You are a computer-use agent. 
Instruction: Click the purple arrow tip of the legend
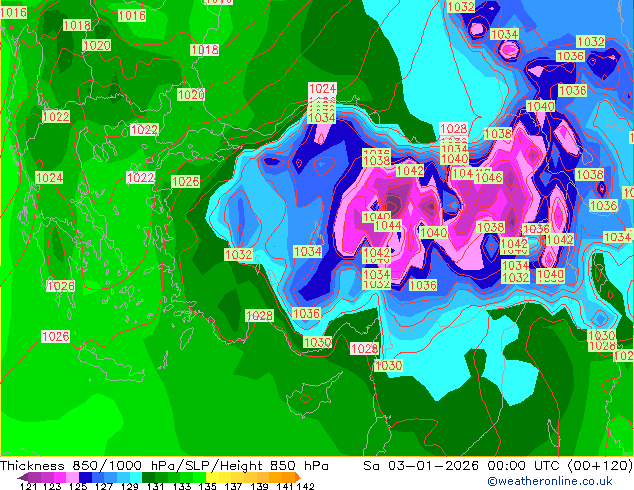(22, 477)
